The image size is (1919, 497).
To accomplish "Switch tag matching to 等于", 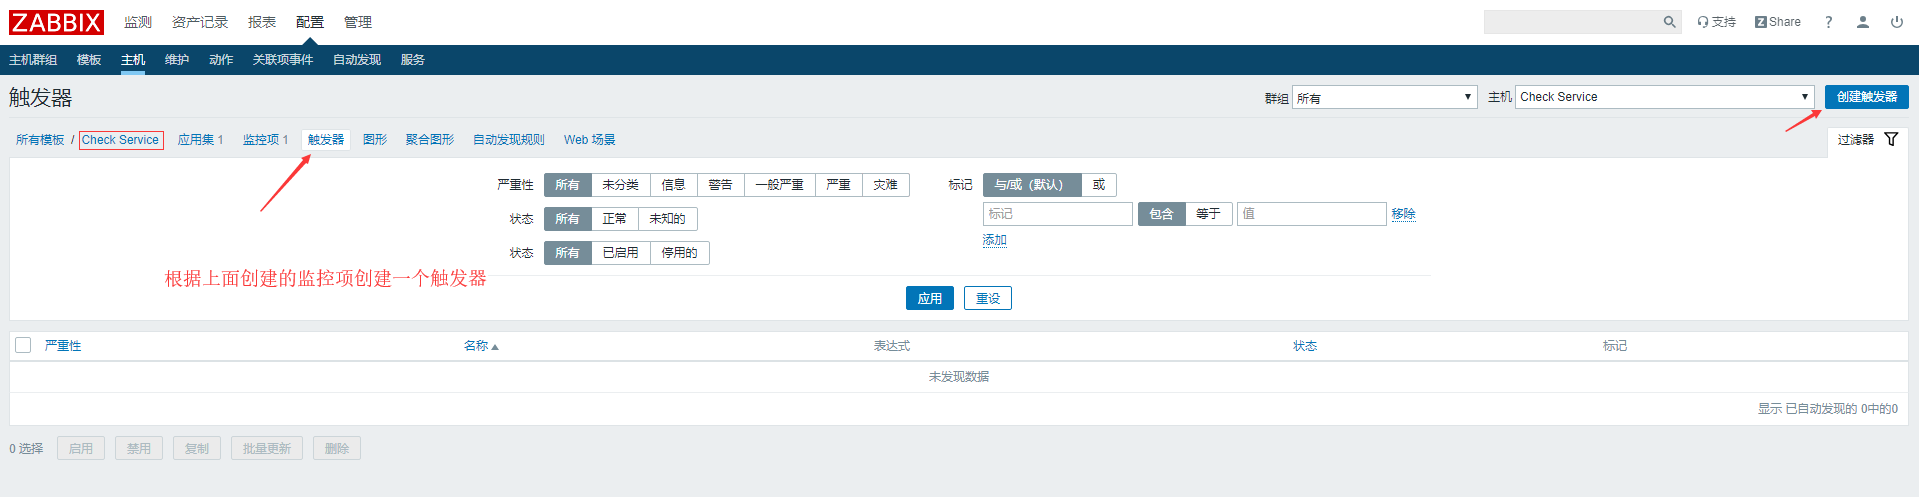I will (1208, 214).
